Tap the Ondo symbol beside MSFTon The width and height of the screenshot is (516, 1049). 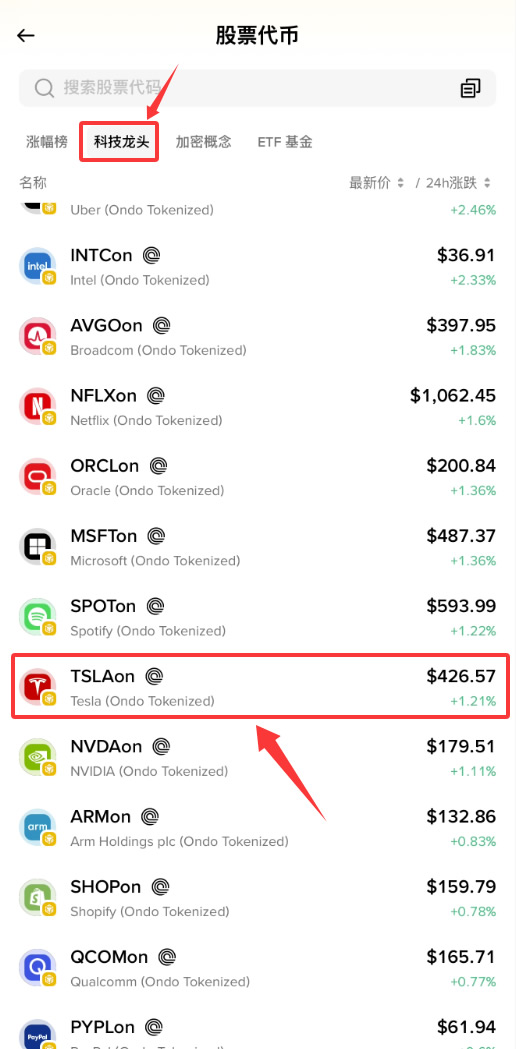(x=156, y=536)
